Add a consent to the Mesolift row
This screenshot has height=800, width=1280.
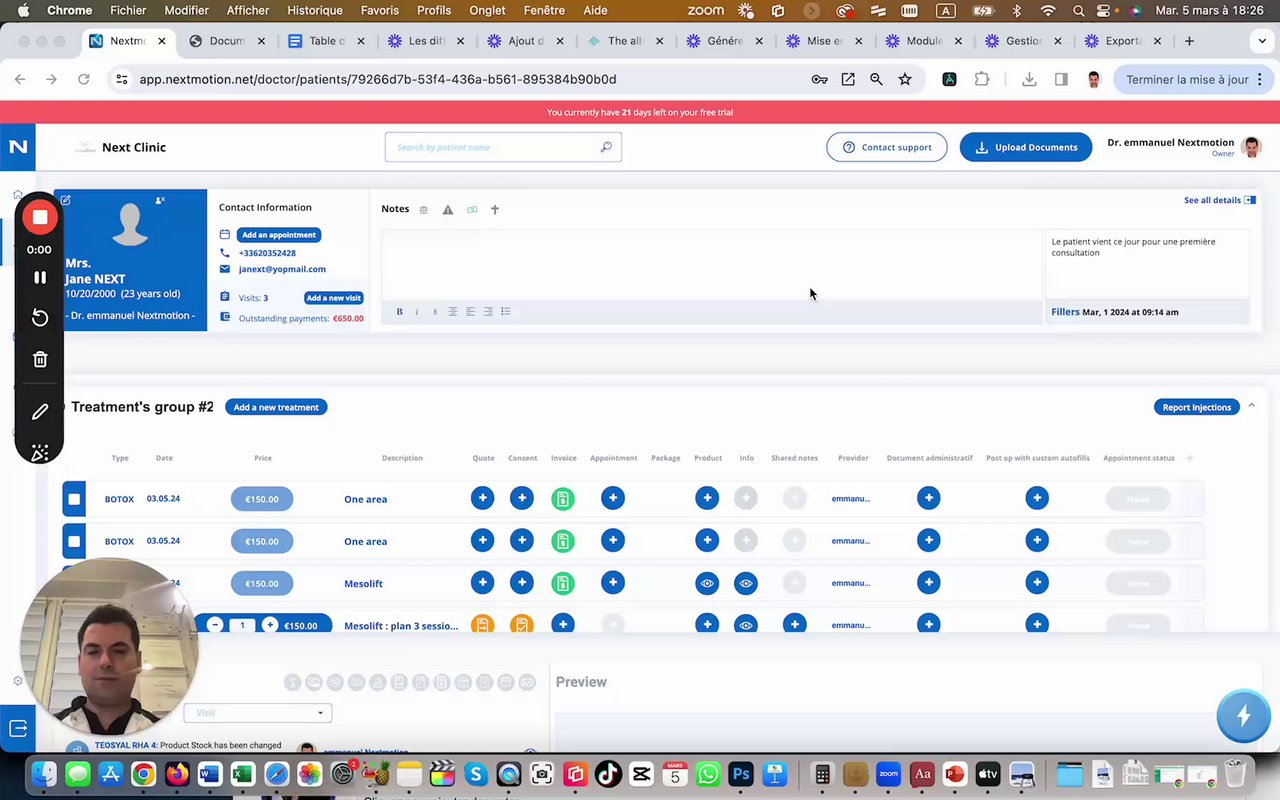pos(522,582)
